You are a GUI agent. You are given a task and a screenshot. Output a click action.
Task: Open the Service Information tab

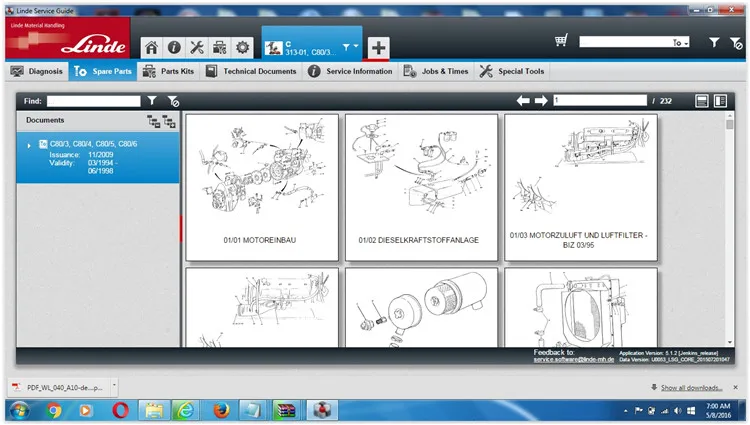351,71
